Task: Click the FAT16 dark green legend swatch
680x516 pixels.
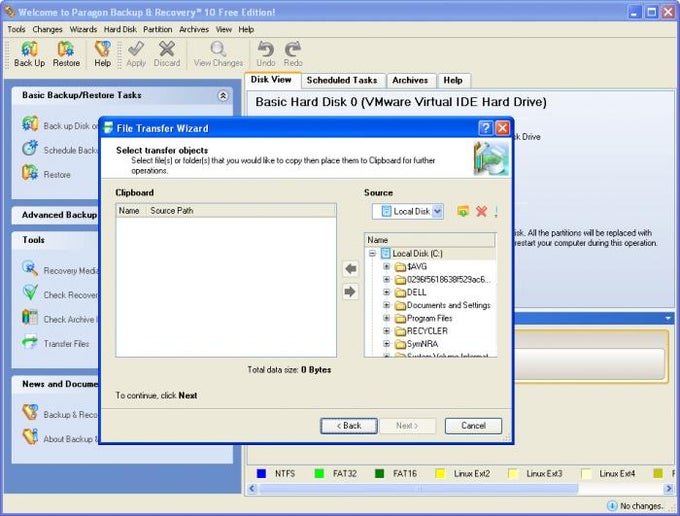Action: point(379,474)
